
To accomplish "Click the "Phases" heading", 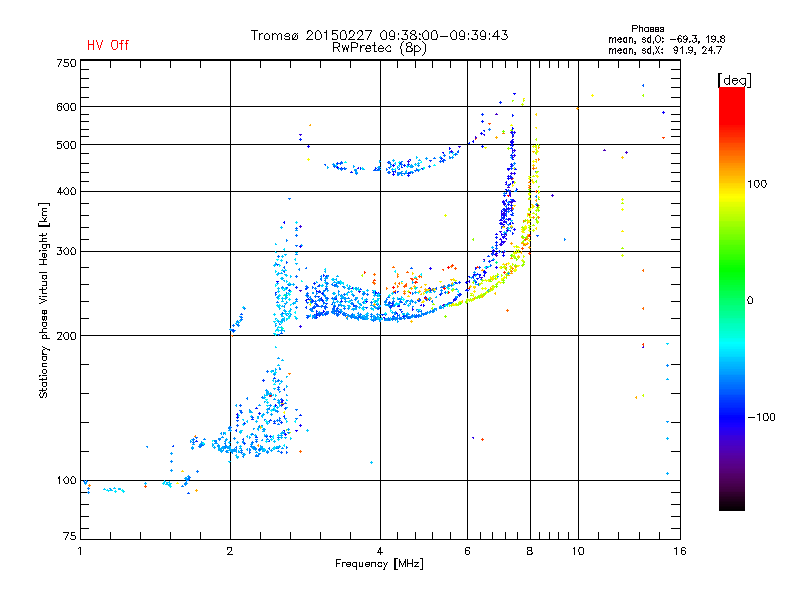I will click(x=647, y=29).
